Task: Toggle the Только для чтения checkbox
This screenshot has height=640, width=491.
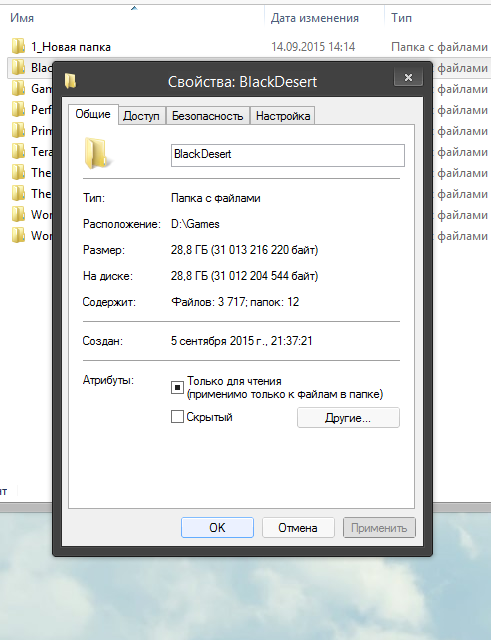Action: pyautogui.click(x=177, y=387)
